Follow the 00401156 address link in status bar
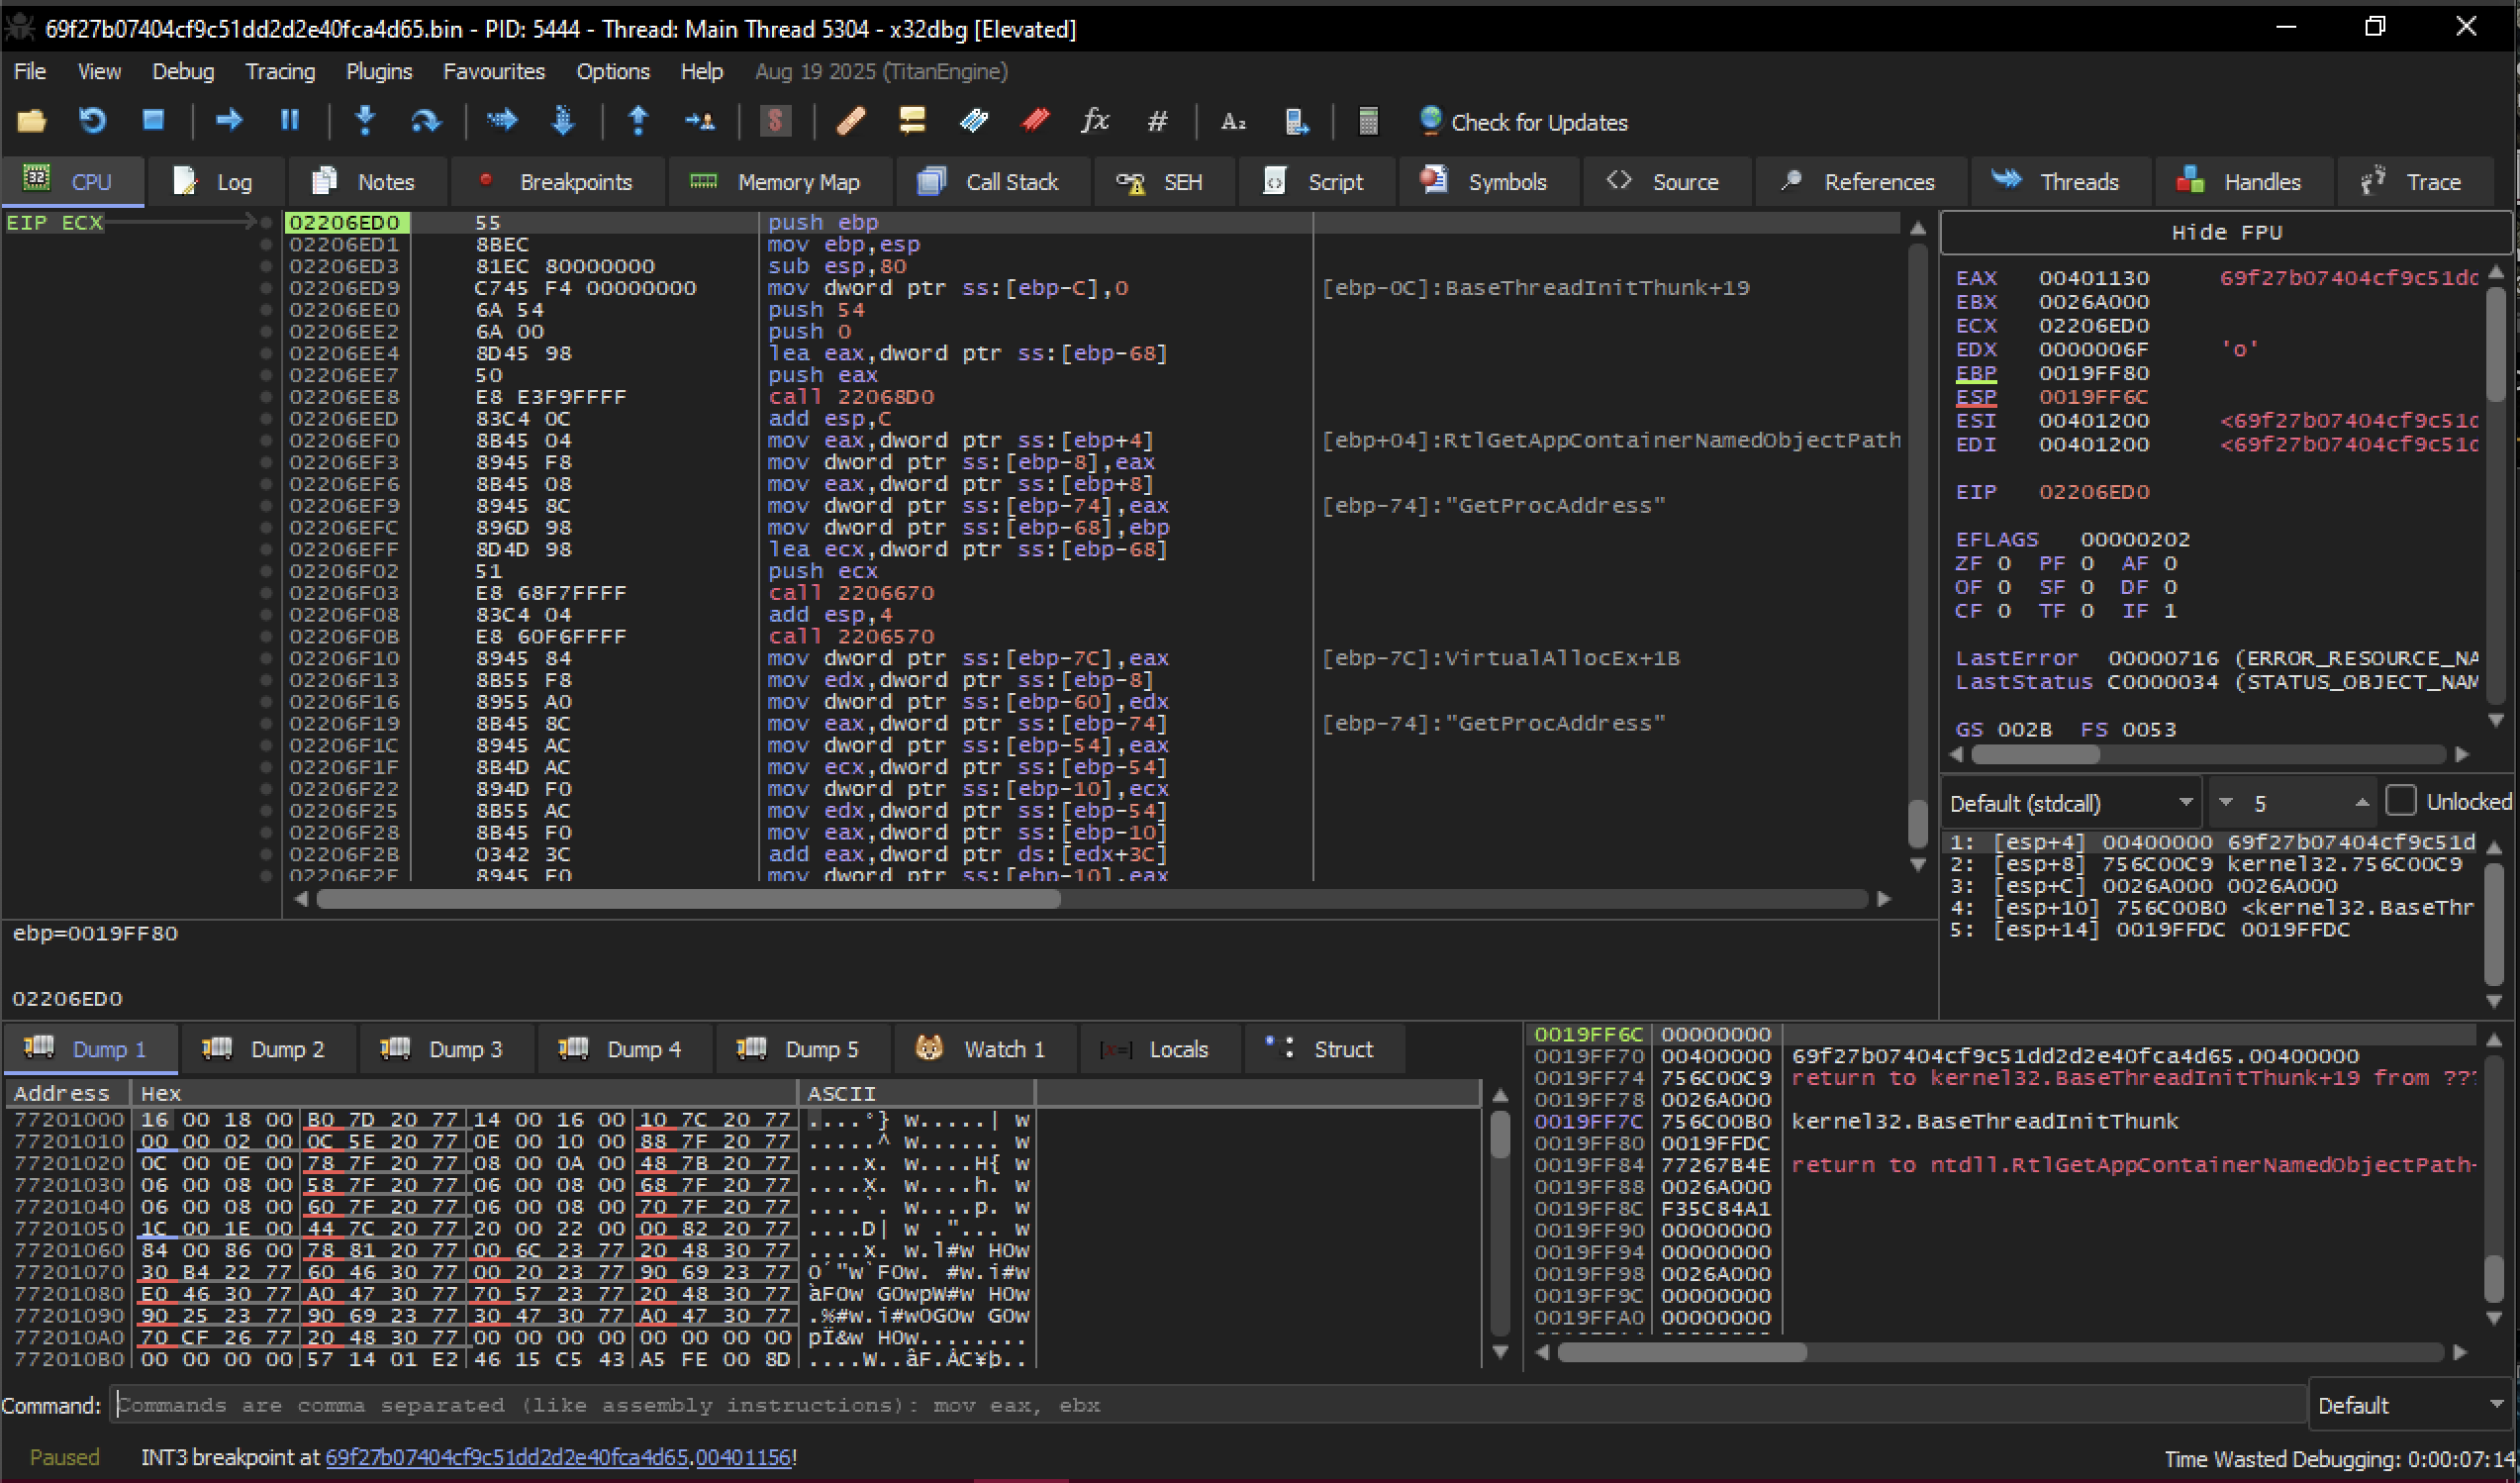Image resolution: width=2520 pixels, height=1483 pixels. click(743, 1457)
